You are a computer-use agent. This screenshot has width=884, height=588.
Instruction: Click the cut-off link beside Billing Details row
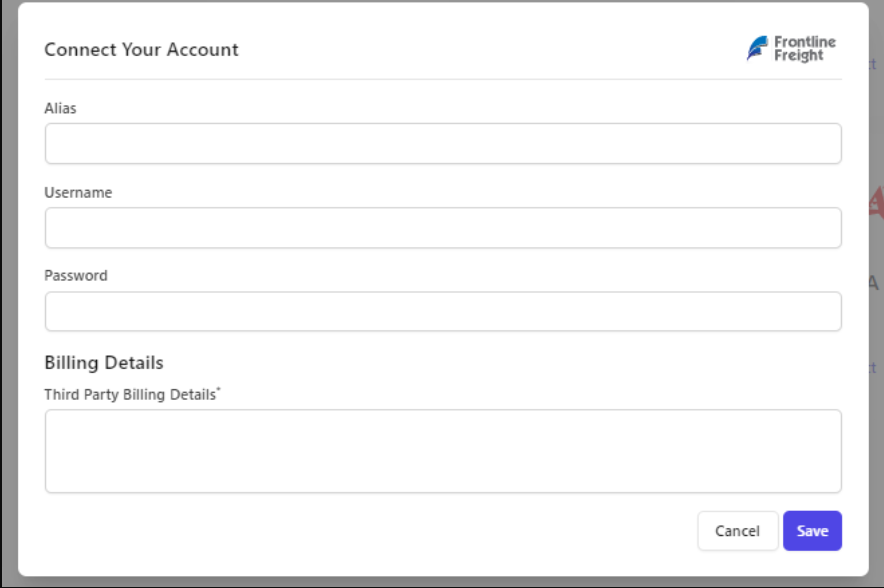coord(873,368)
